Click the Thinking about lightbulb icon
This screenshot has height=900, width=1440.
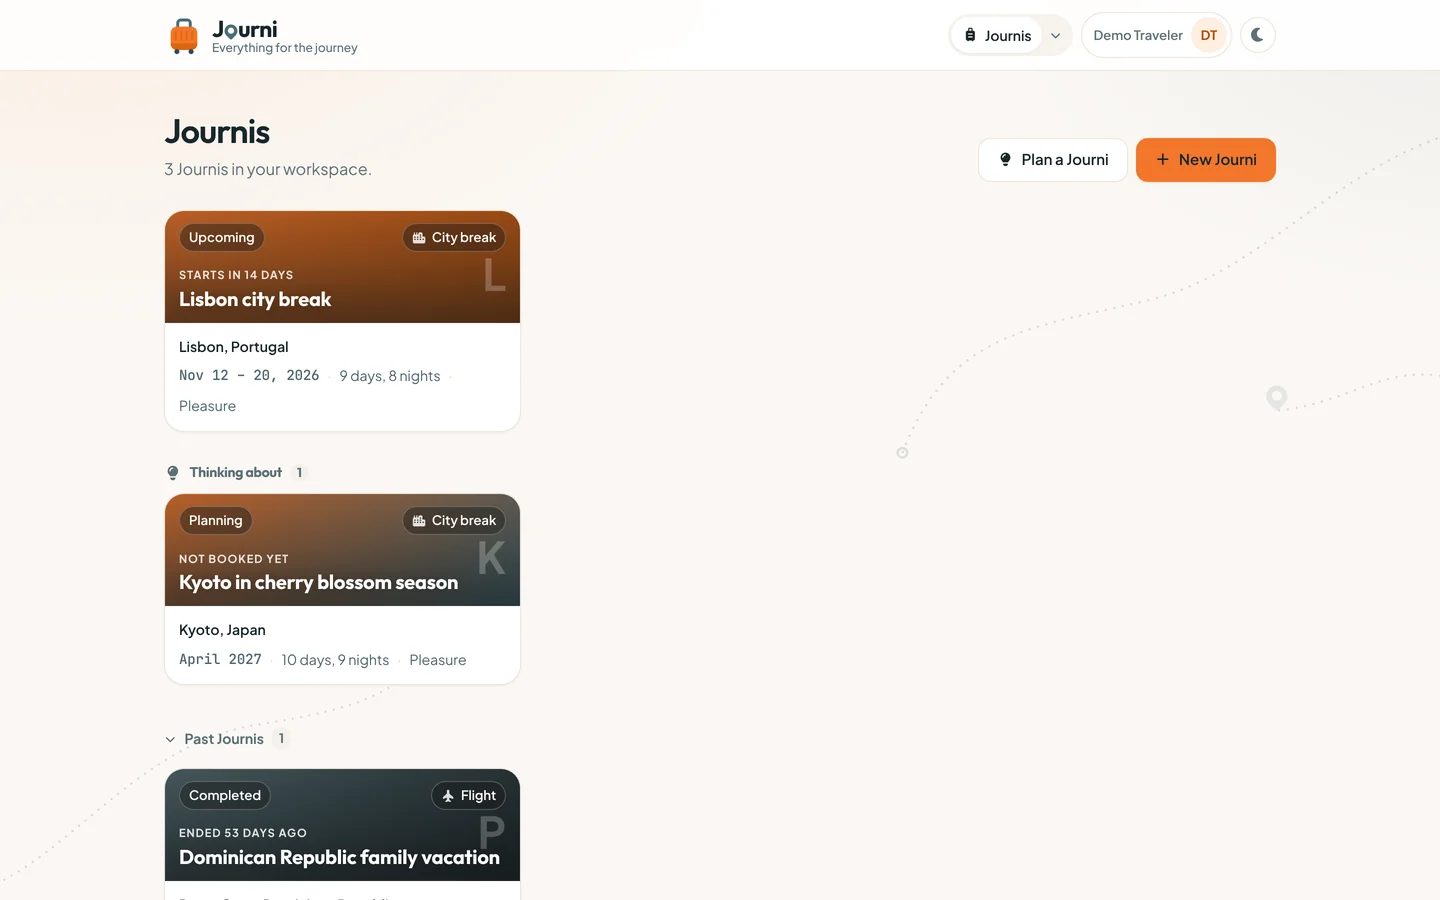click(173, 473)
